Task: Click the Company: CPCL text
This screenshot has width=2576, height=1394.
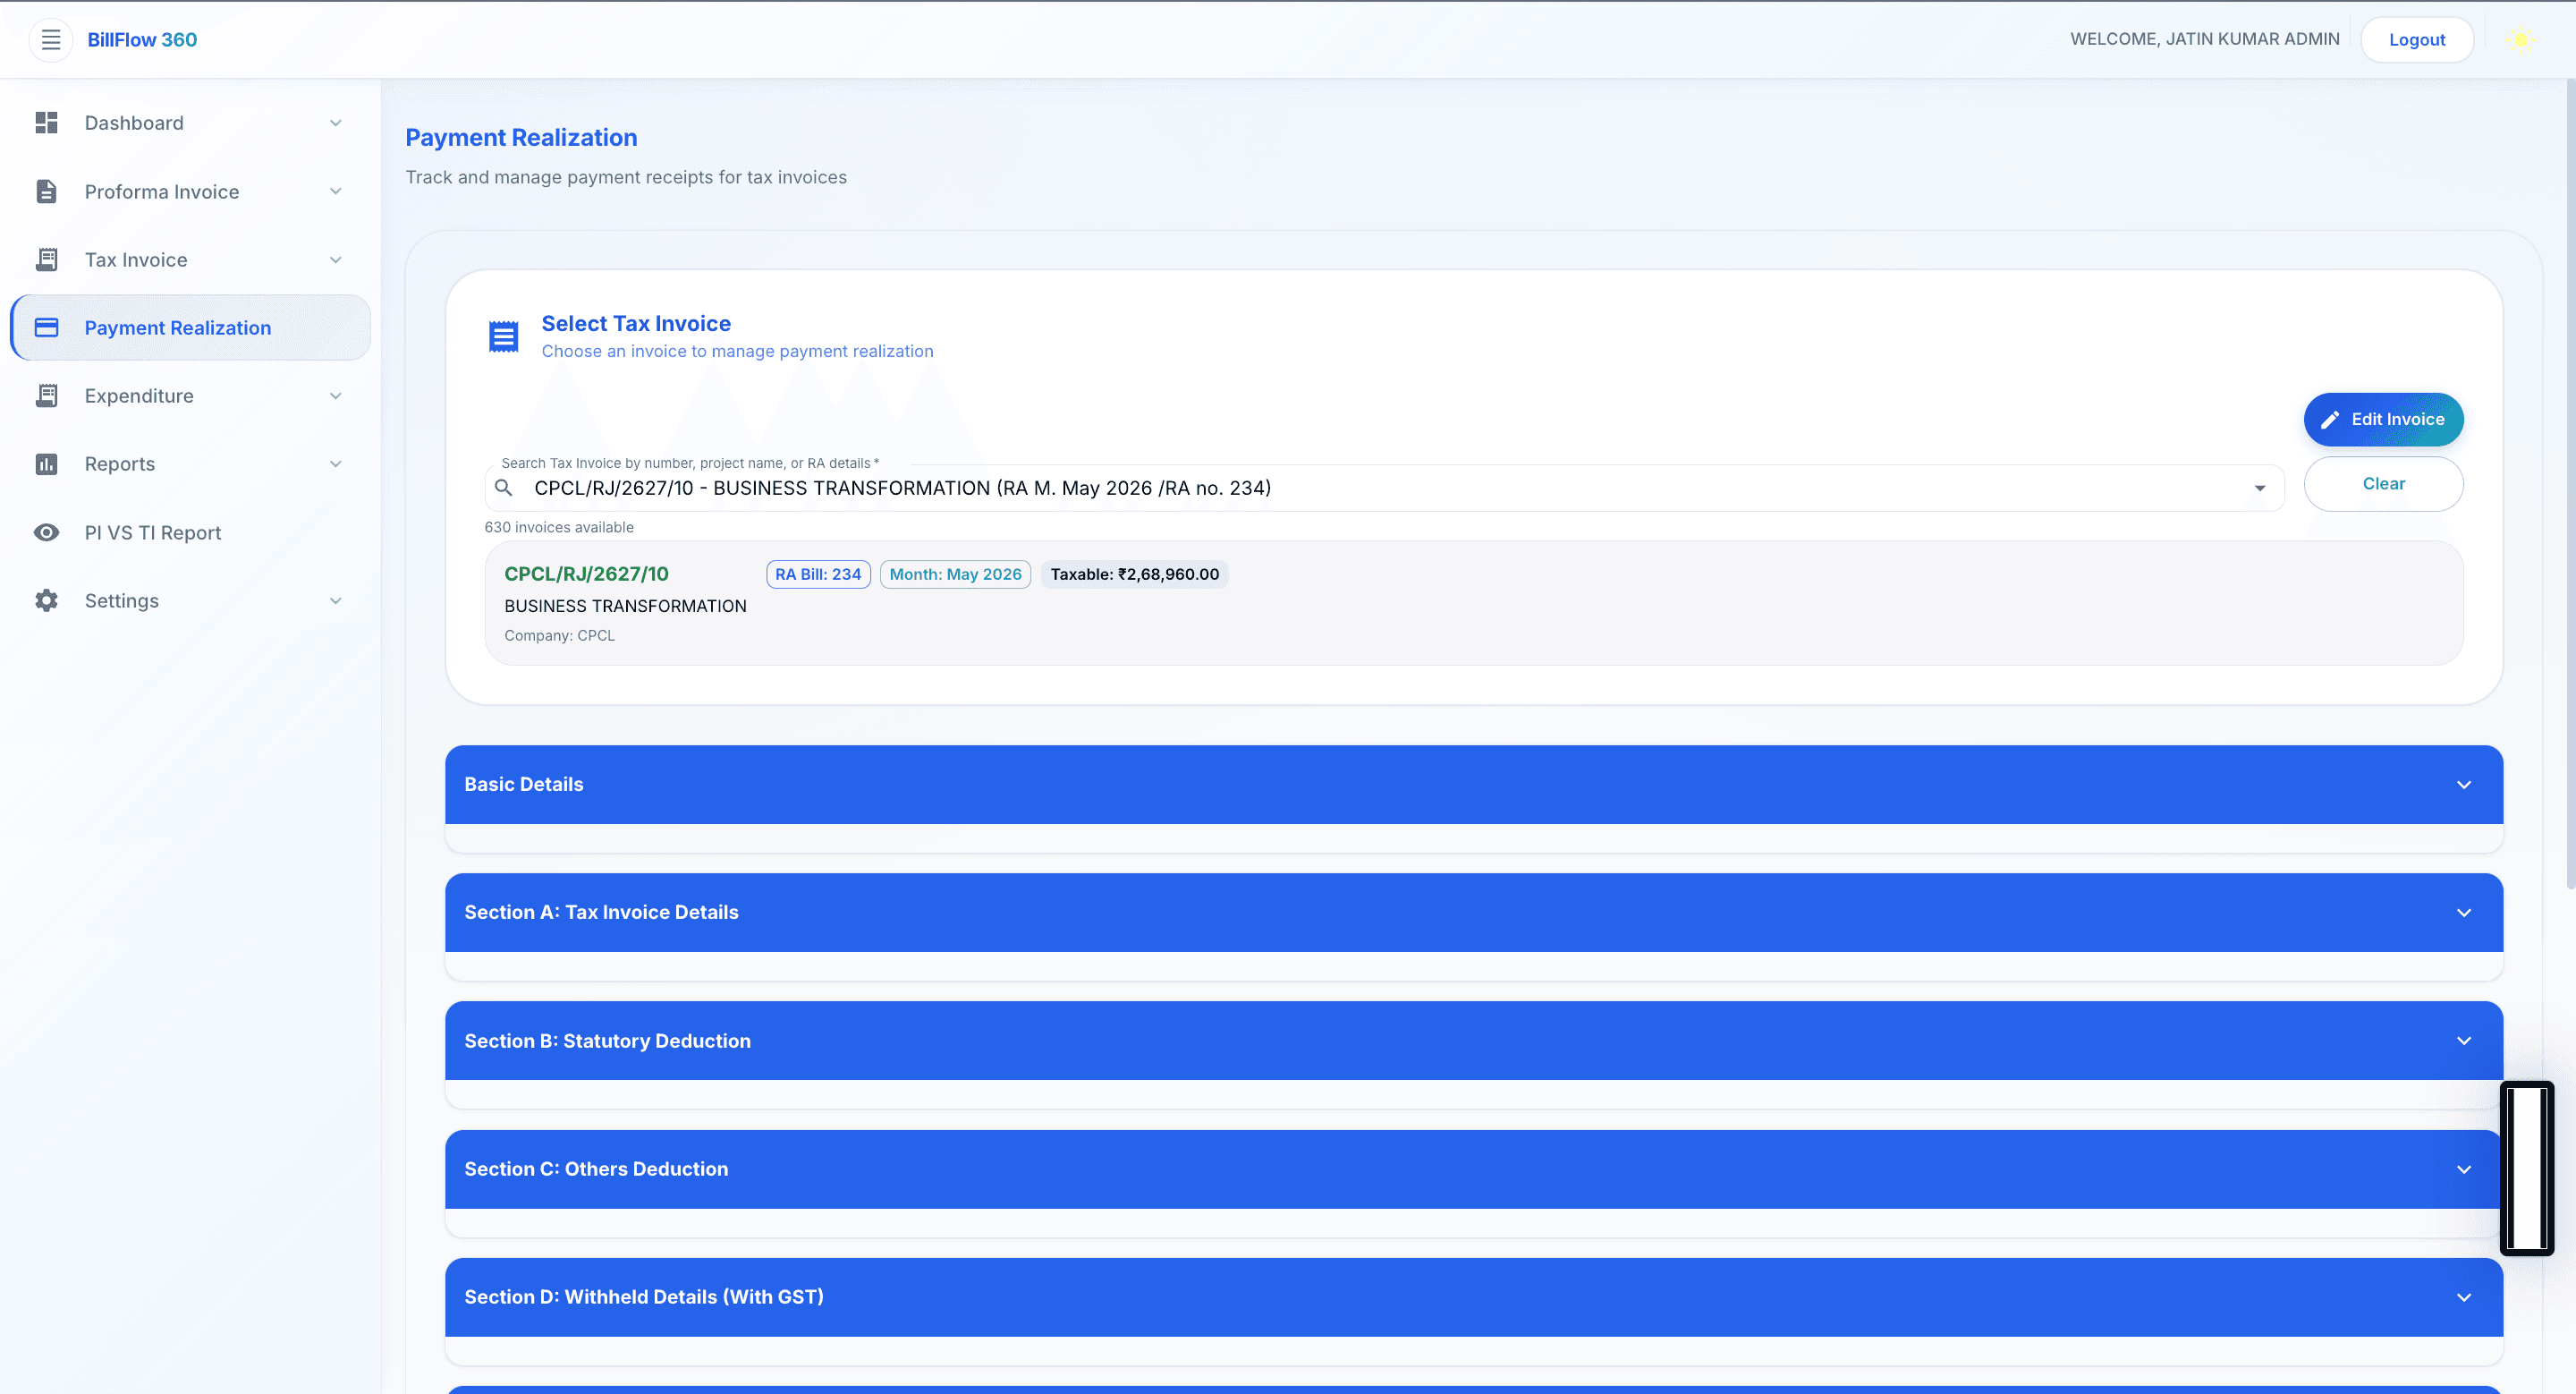Action: click(x=559, y=635)
